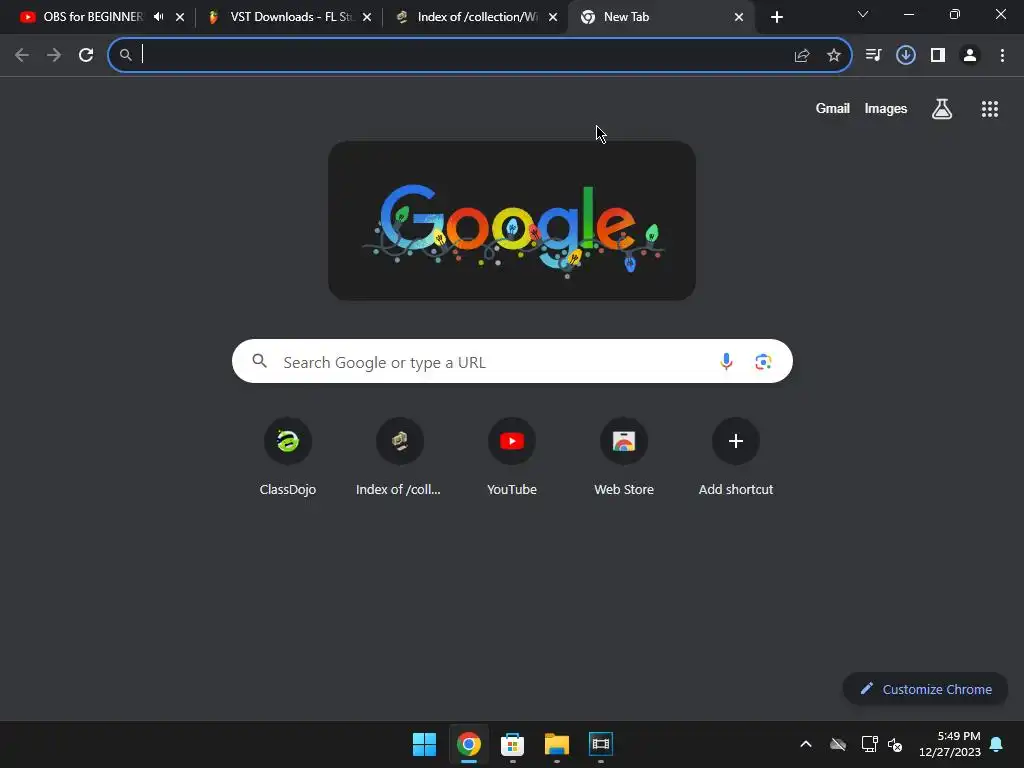Click the Search Google or type a URL box
Screen dimensions: 1024x768
pos(512,361)
